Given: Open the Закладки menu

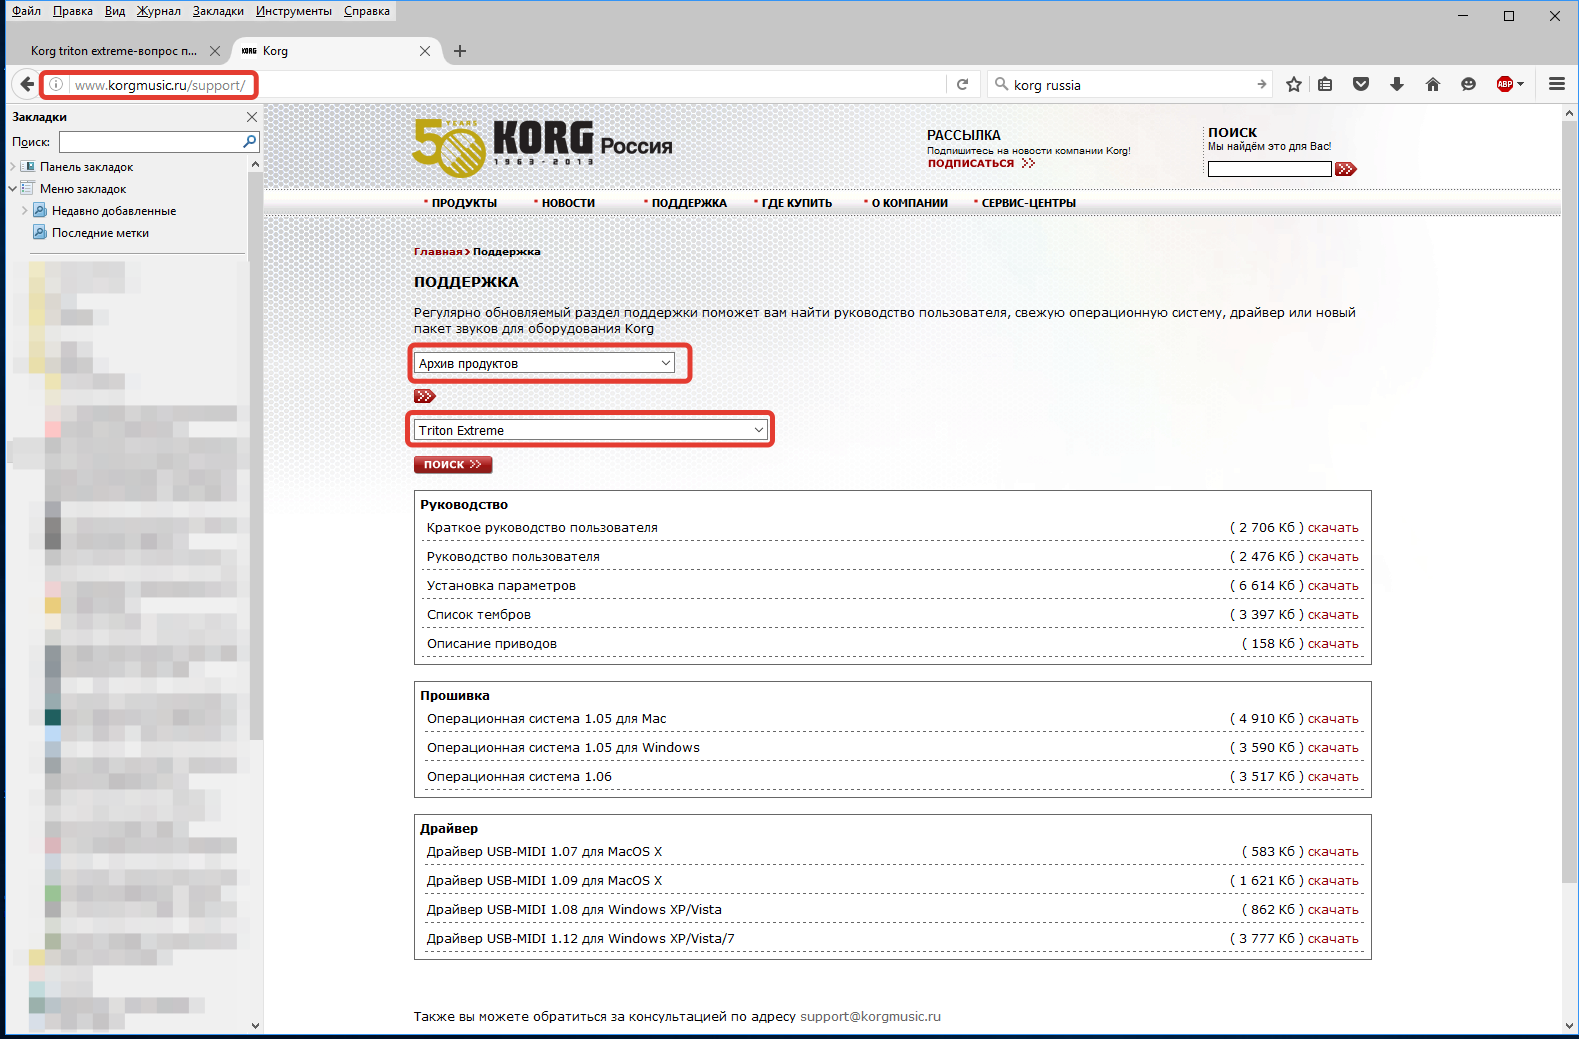Looking at the screenshot, I should [x=218, y=11].
